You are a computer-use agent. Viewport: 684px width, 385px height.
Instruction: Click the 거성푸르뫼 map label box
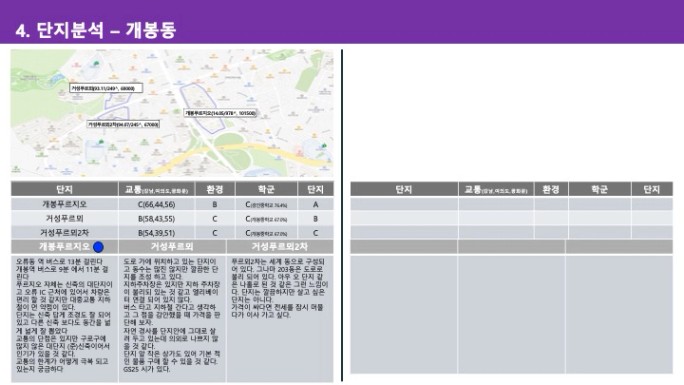tap(106, 88)
